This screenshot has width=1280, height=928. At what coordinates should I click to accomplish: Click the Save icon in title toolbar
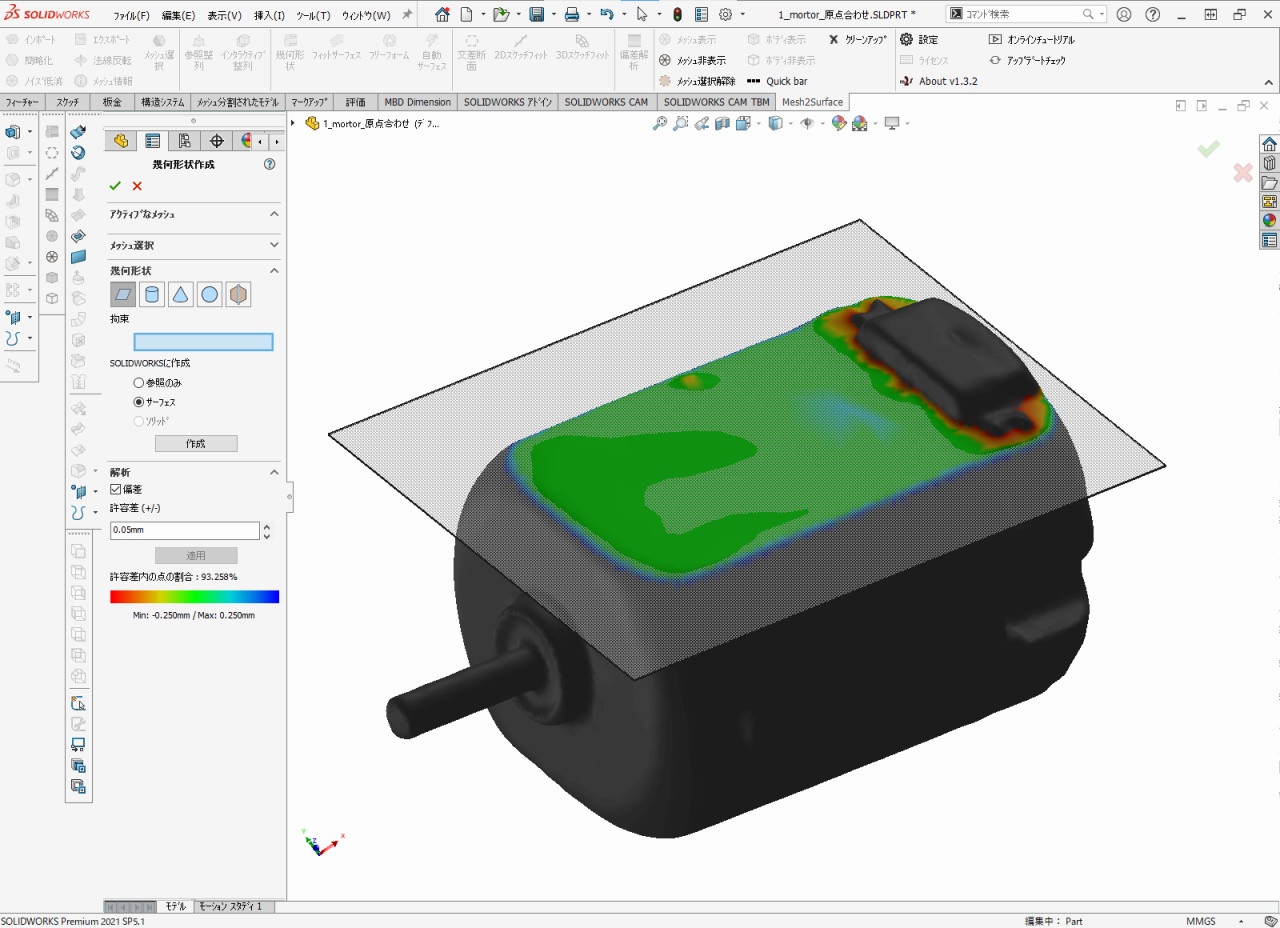tap(536, 14)
